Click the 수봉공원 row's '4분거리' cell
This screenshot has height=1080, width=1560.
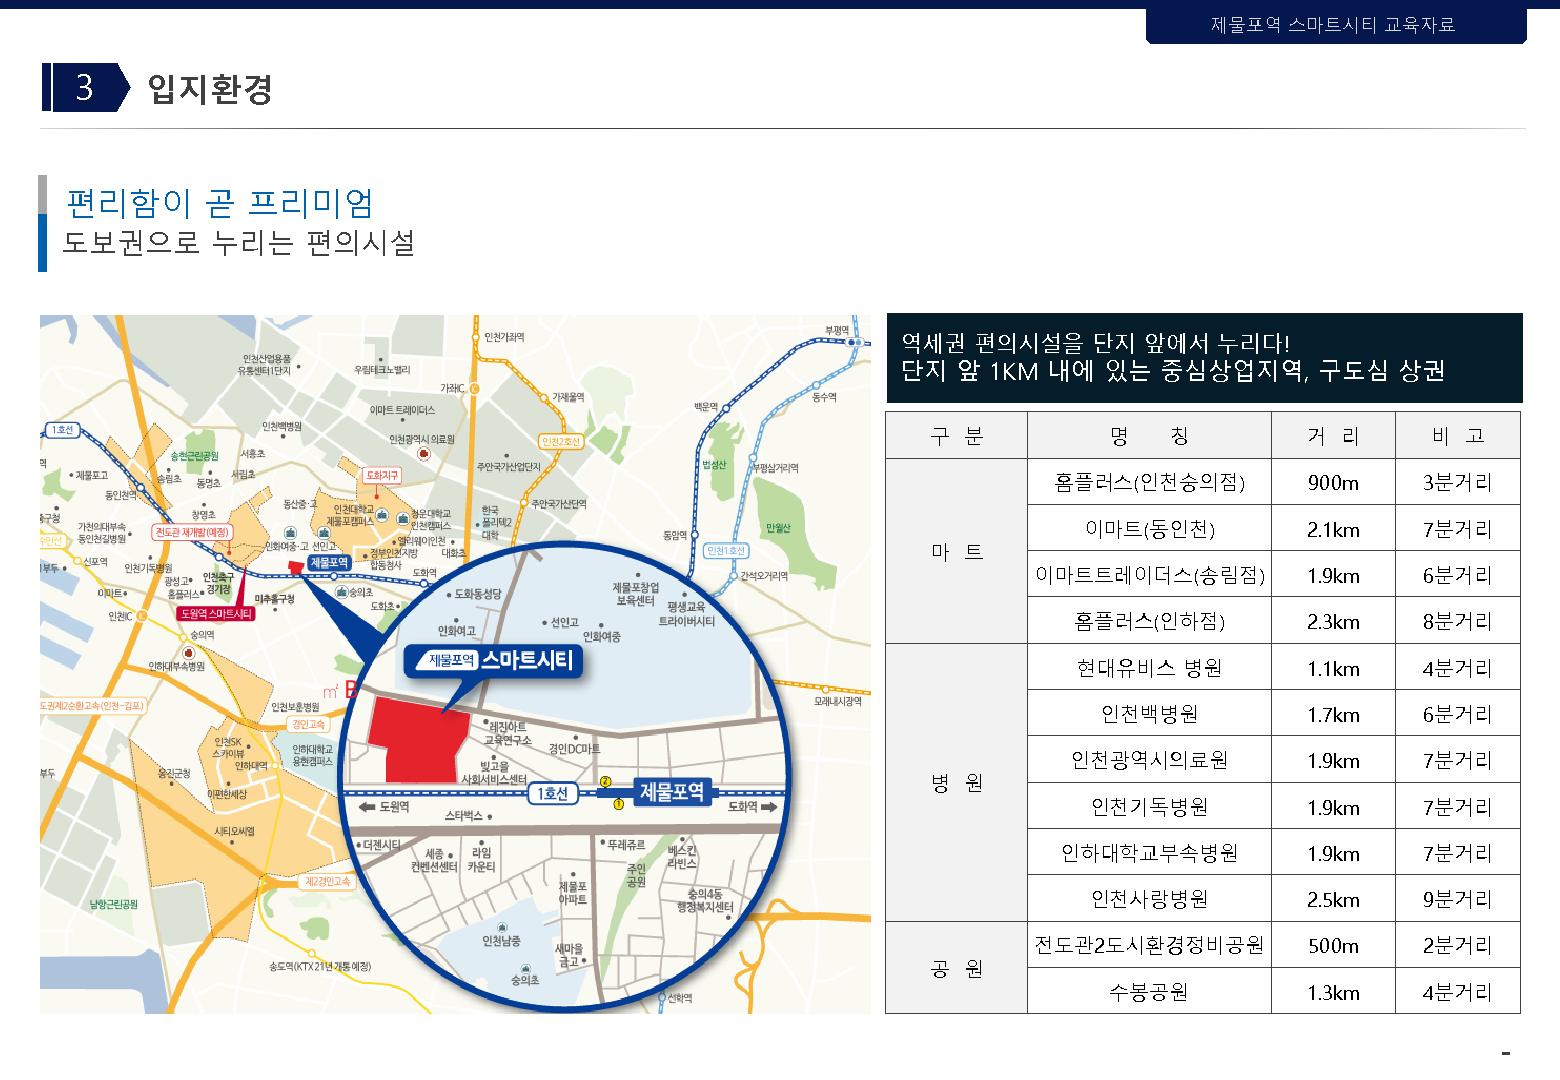pyautogui.click(x=1458, y=992)
